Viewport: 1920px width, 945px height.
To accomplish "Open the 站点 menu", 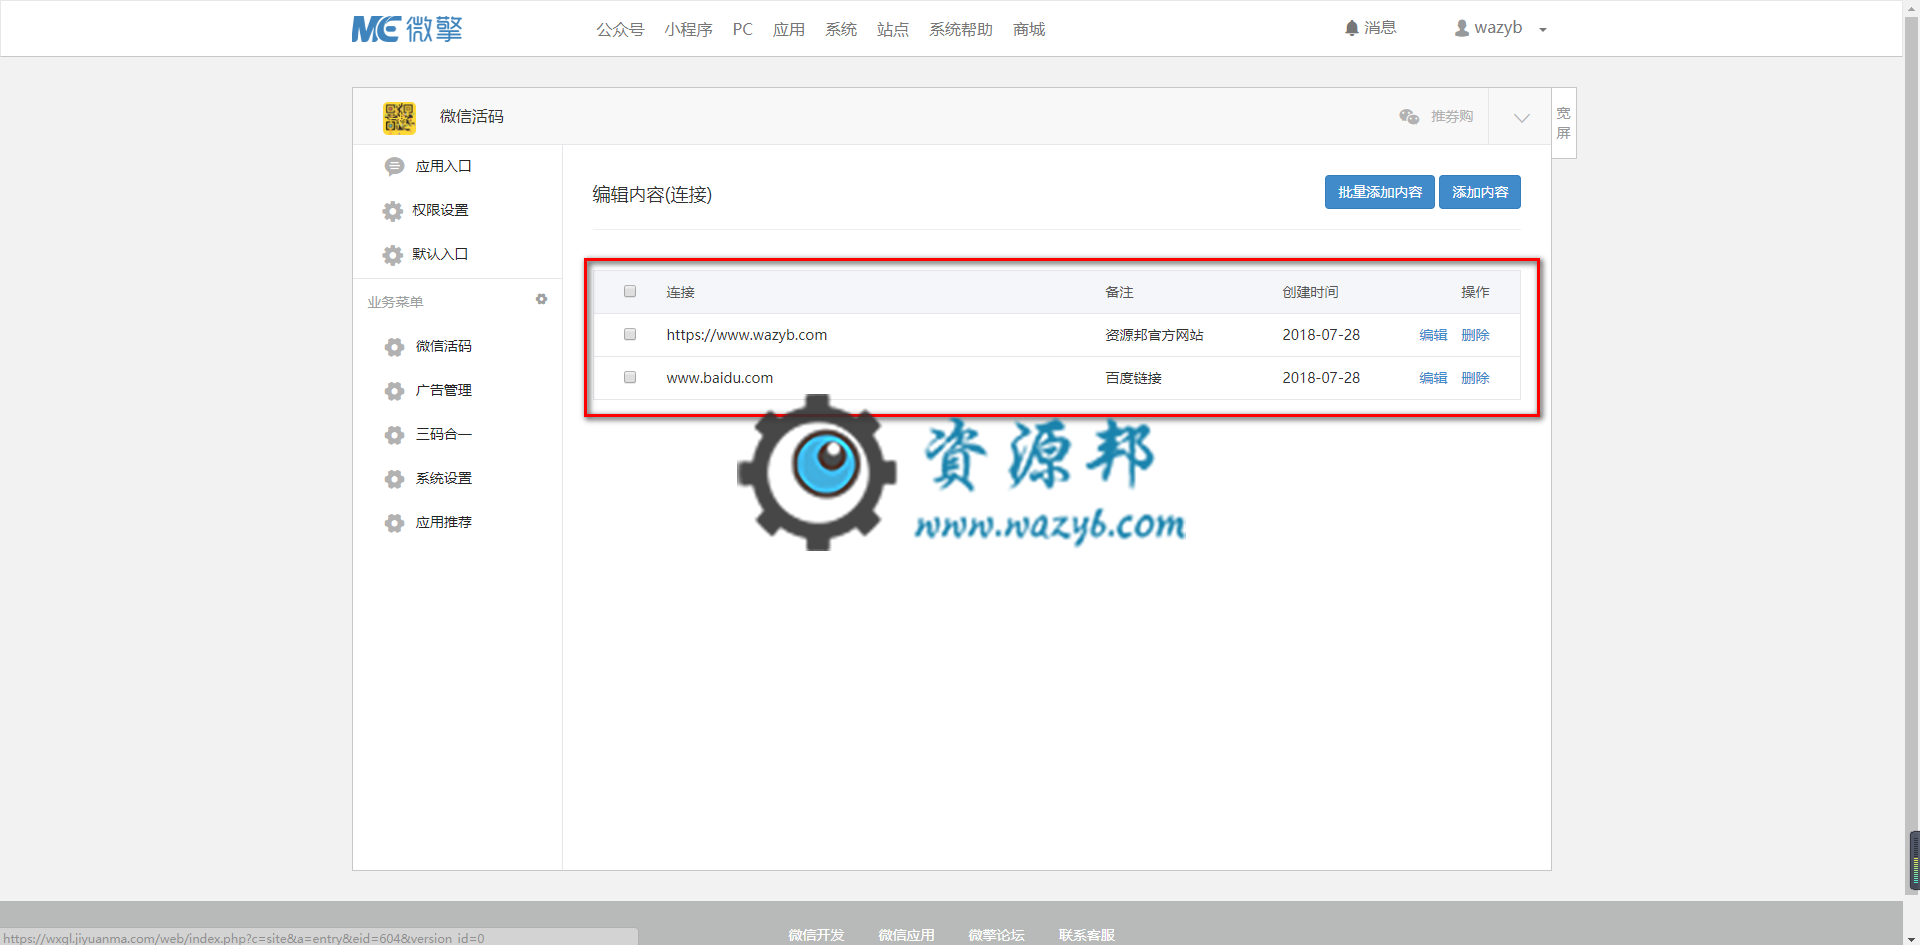I will (x=893, y=29).
